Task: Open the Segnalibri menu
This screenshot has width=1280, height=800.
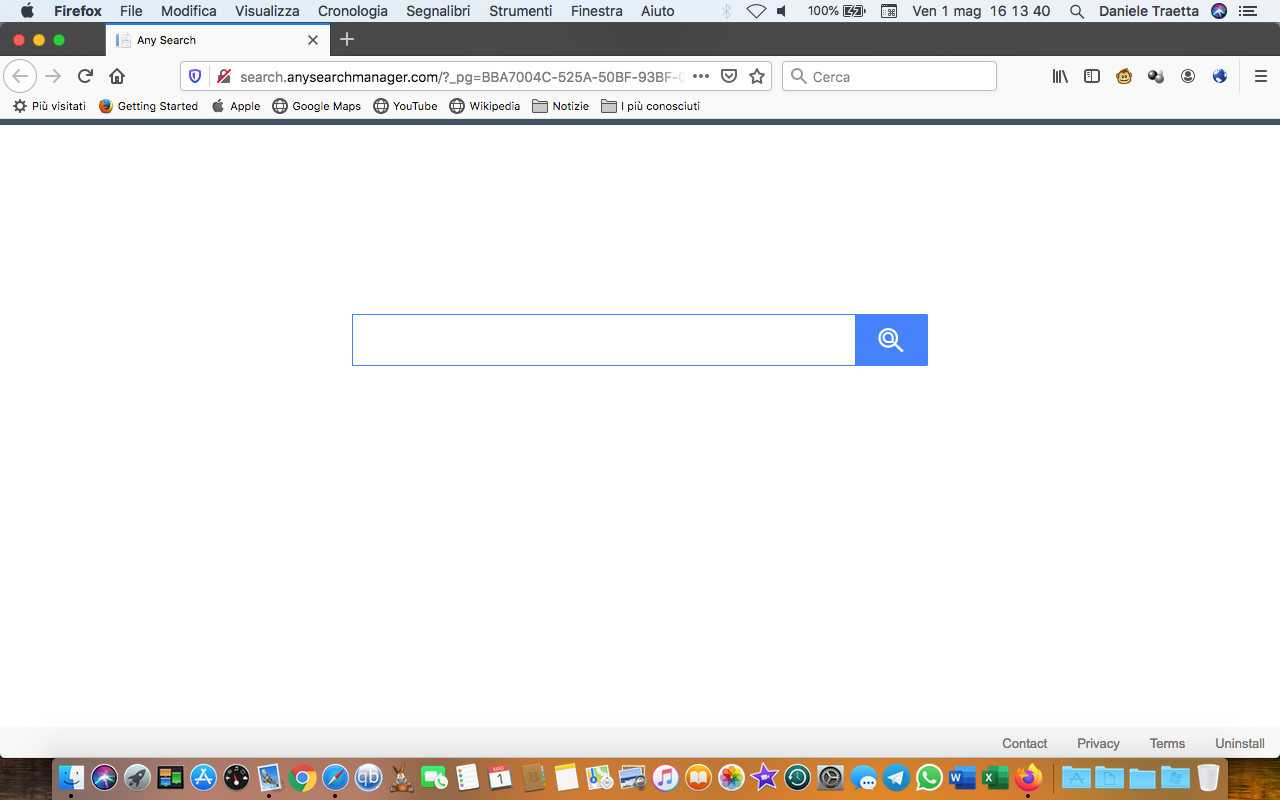Action: pos(438,11)
